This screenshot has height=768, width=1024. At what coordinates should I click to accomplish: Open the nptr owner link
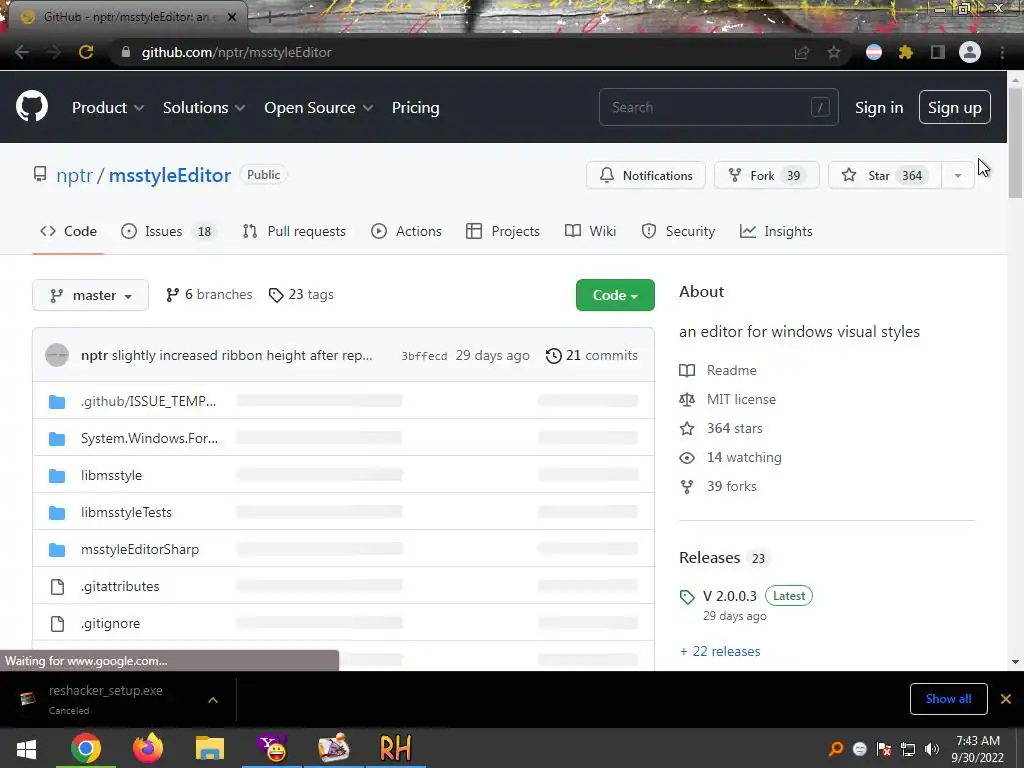tap(74, 175)
